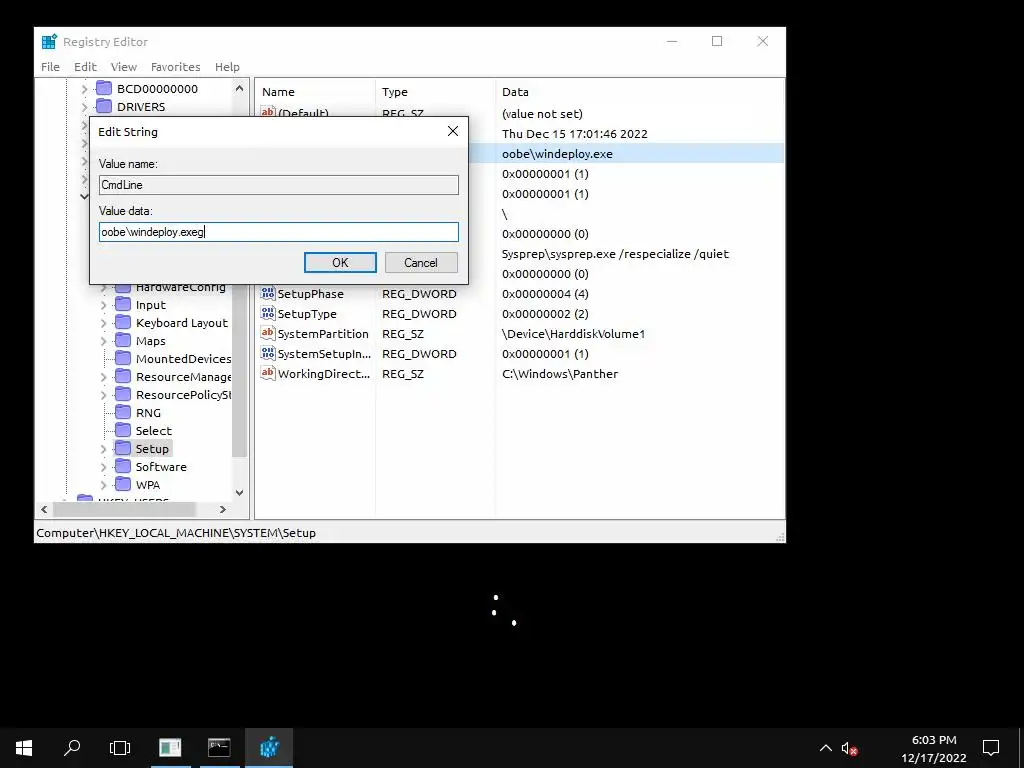The width and height of the screenshot is (1024, 768).
Task: Select the BCD00000000 folder icon
Action: 104,88
